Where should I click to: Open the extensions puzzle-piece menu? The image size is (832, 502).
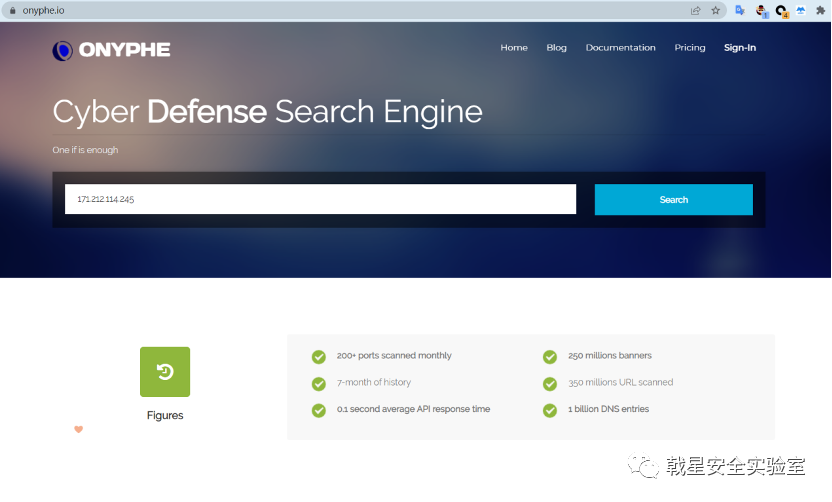pyautogui.click(x=820, y=11)
